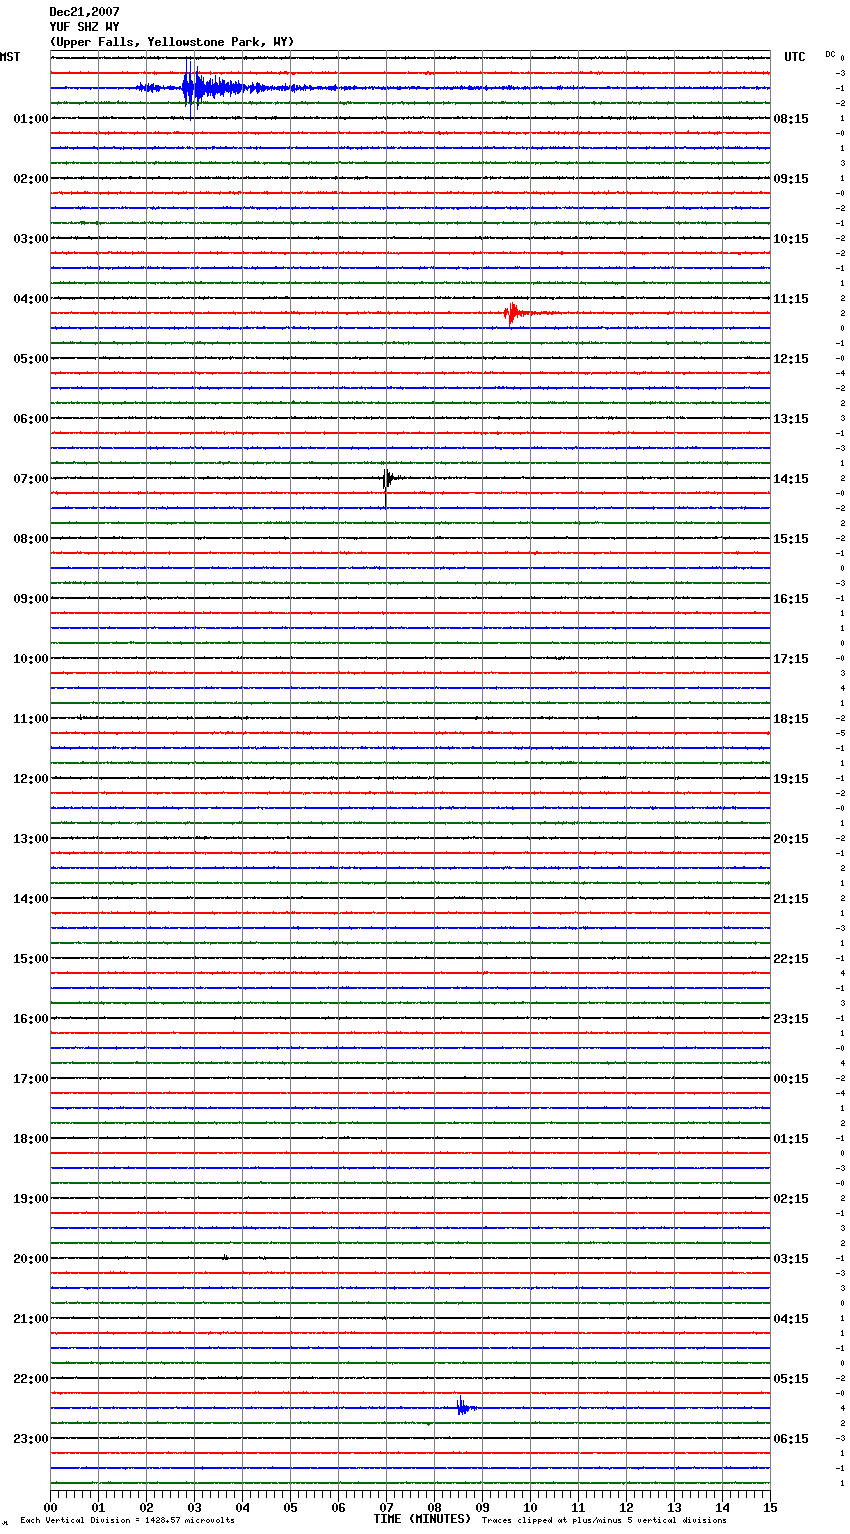Click the 03:15 UTC label
850x1534 pixels.
click(x=791, y=1258)
